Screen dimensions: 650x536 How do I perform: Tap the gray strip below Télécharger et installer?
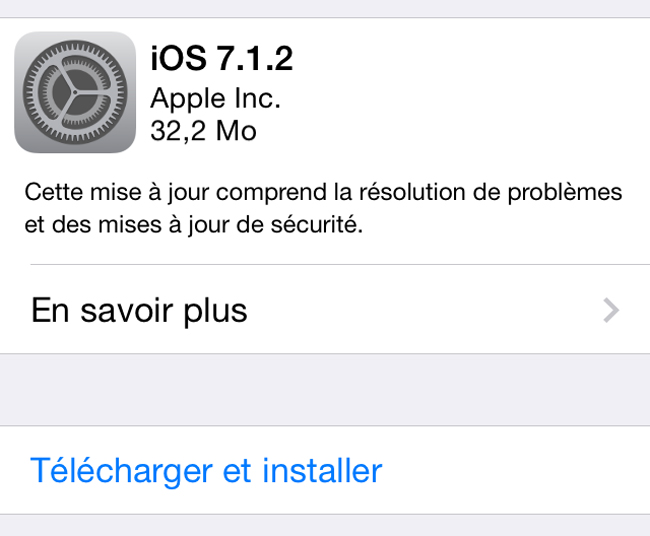(325, 526)
